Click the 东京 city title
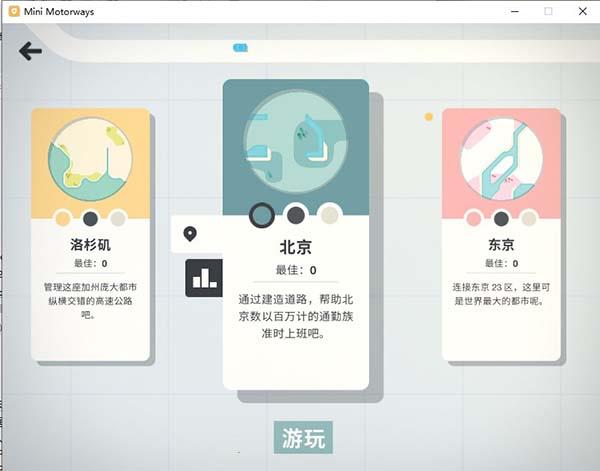Viewport: 600px width, 471px height. [x=501, y=244]
